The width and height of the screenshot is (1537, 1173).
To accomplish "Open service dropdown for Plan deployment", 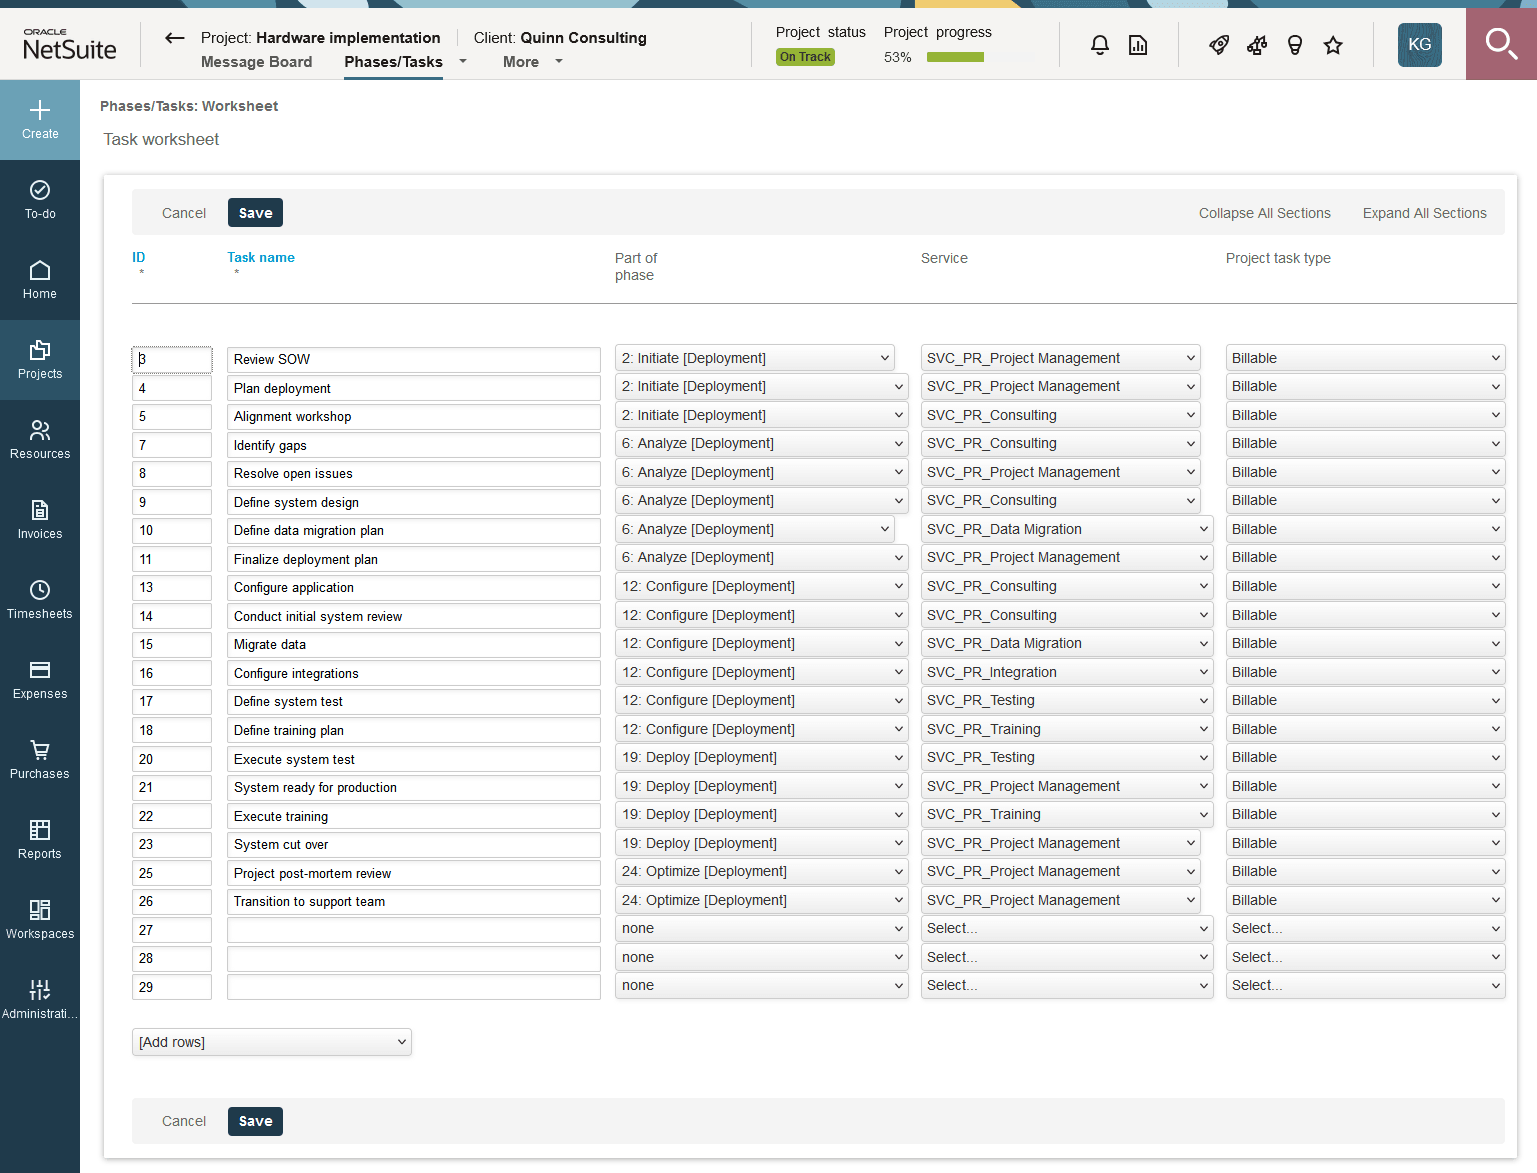I will [1060, 386].
